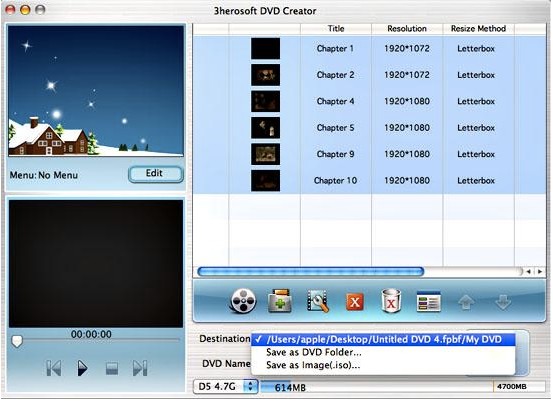Viewport: 553px width, 401px height.
Task: Skip to next track in preview
Action: click(x=140, y=368)
